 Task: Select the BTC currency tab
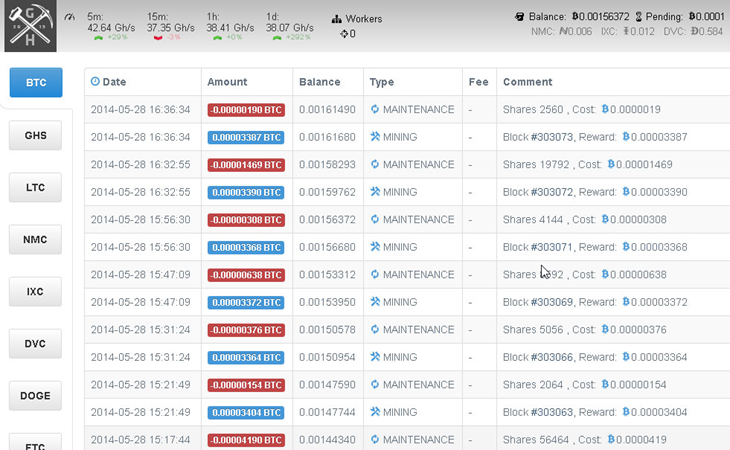[x=36, y=82]
